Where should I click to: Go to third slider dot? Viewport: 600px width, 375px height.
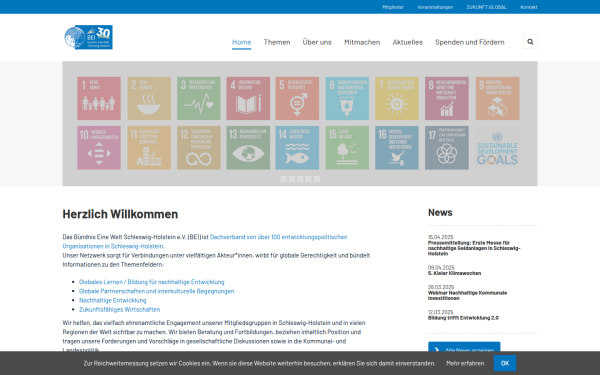coord(300,179)
